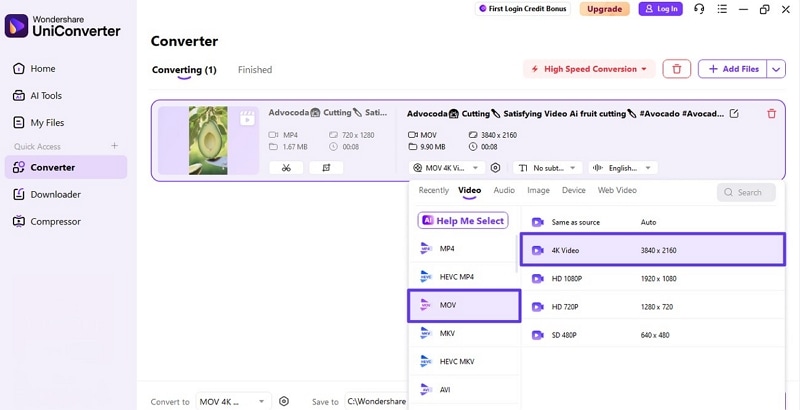Select HD 720P resolution option

(653, 307)
